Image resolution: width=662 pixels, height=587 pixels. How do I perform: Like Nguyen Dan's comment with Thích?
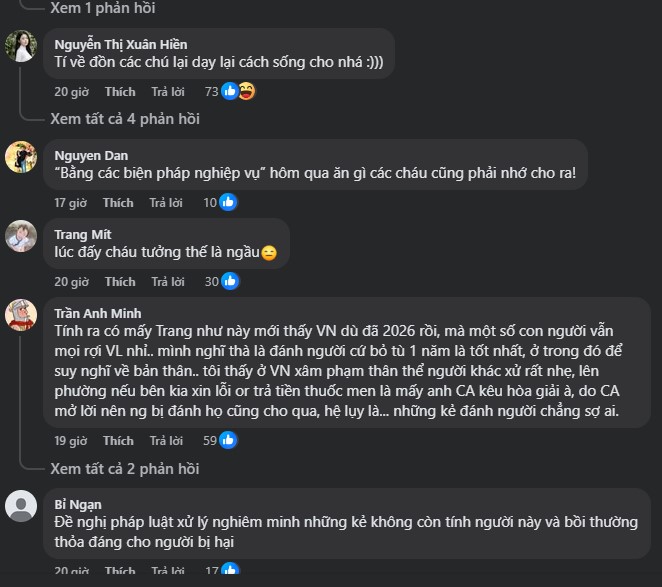(x=118, y=203)
